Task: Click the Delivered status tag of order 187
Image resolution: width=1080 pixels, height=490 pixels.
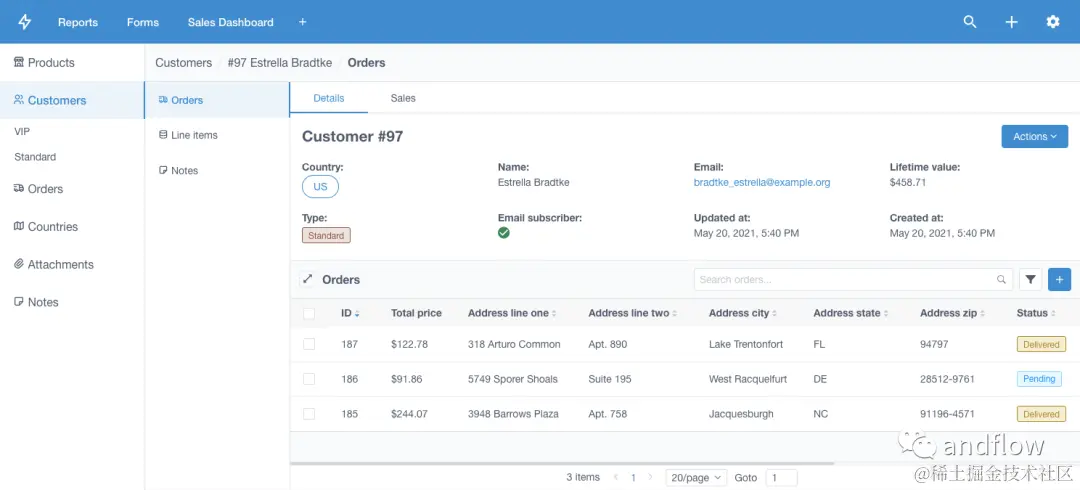Action: click(1041, 344)
